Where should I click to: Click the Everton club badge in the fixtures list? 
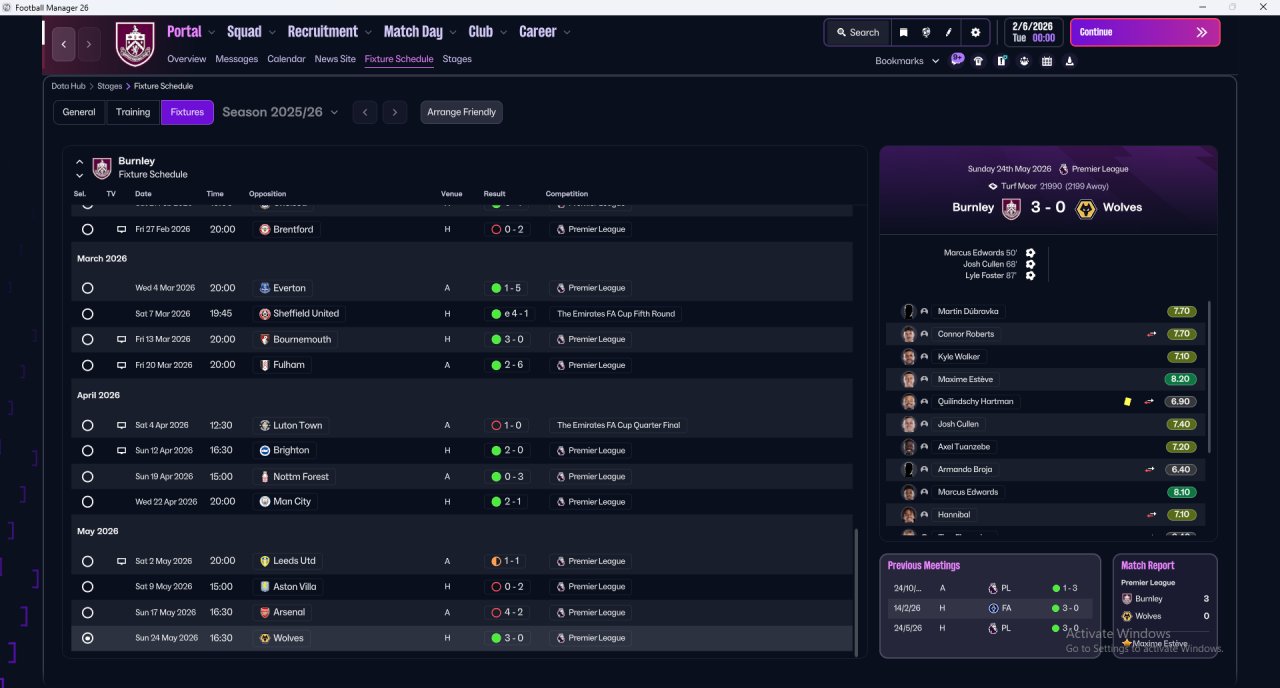click(265, 288)
